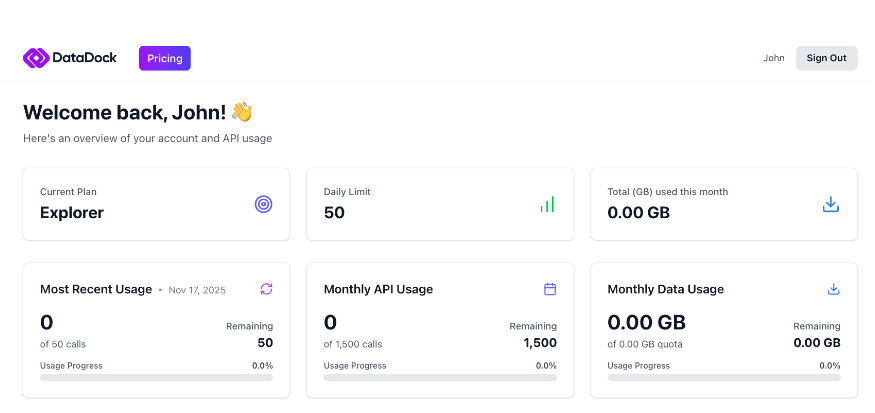Click the John username in header

774,58
